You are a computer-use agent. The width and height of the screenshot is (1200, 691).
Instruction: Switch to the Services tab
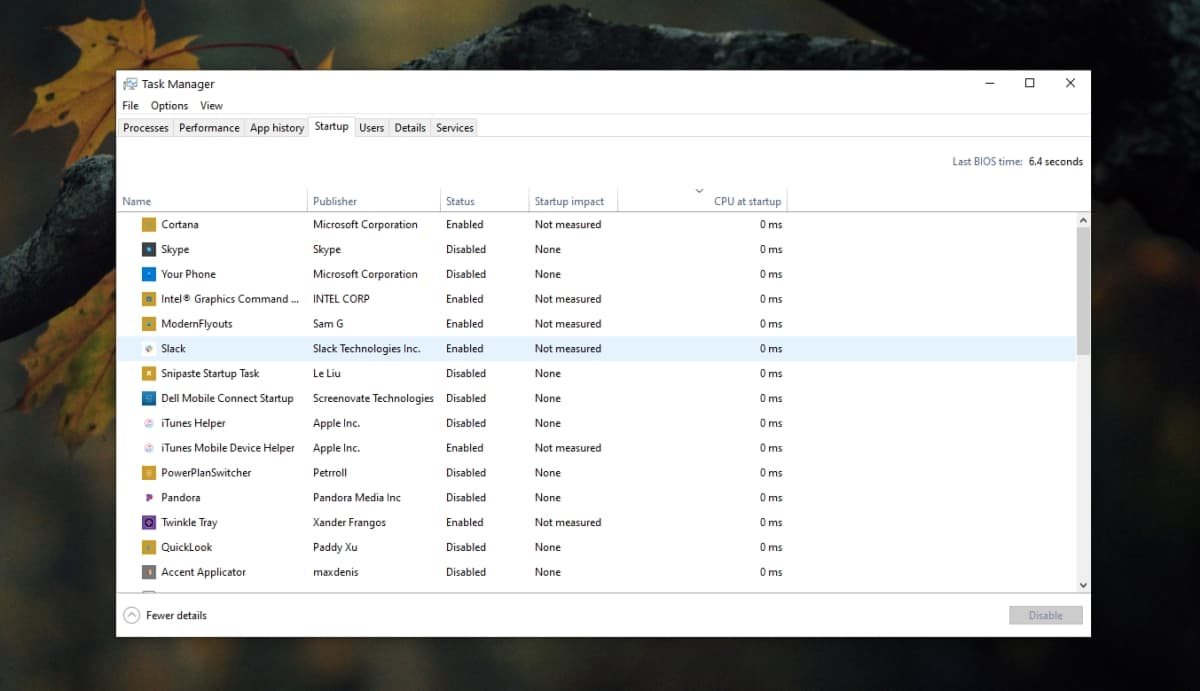(455, 128)
